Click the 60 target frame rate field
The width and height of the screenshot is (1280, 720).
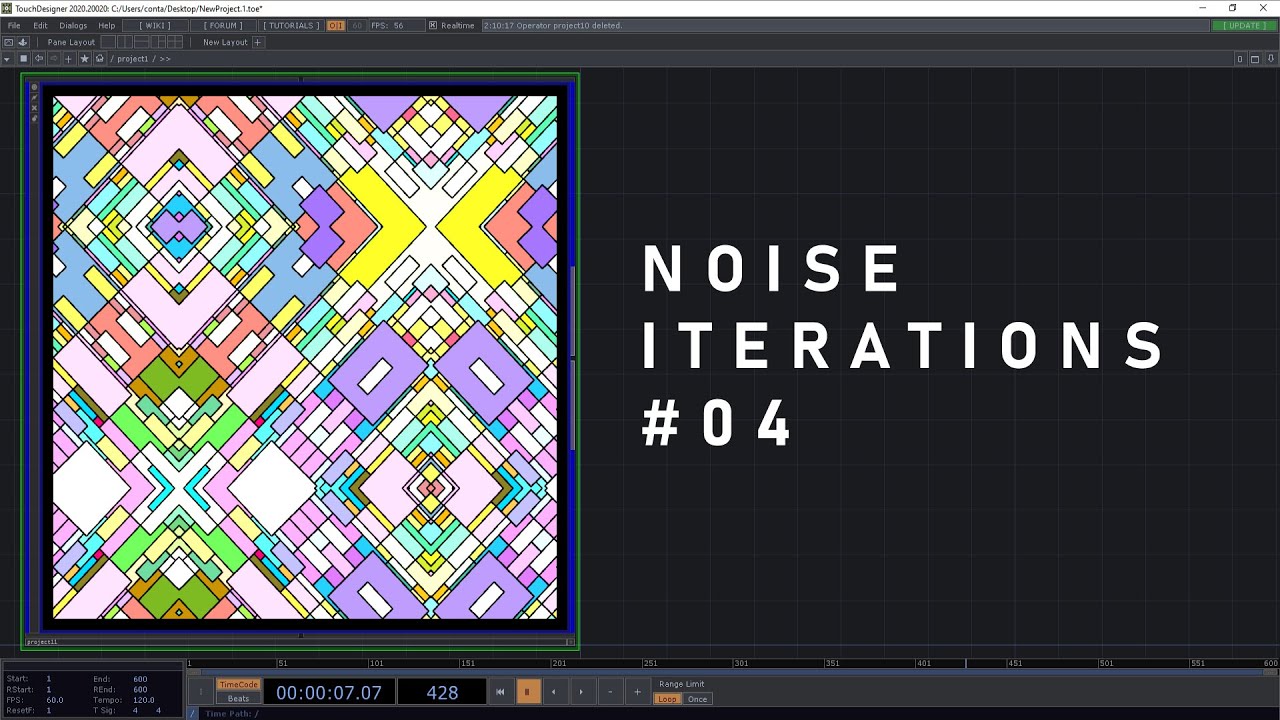click(357, 25)
